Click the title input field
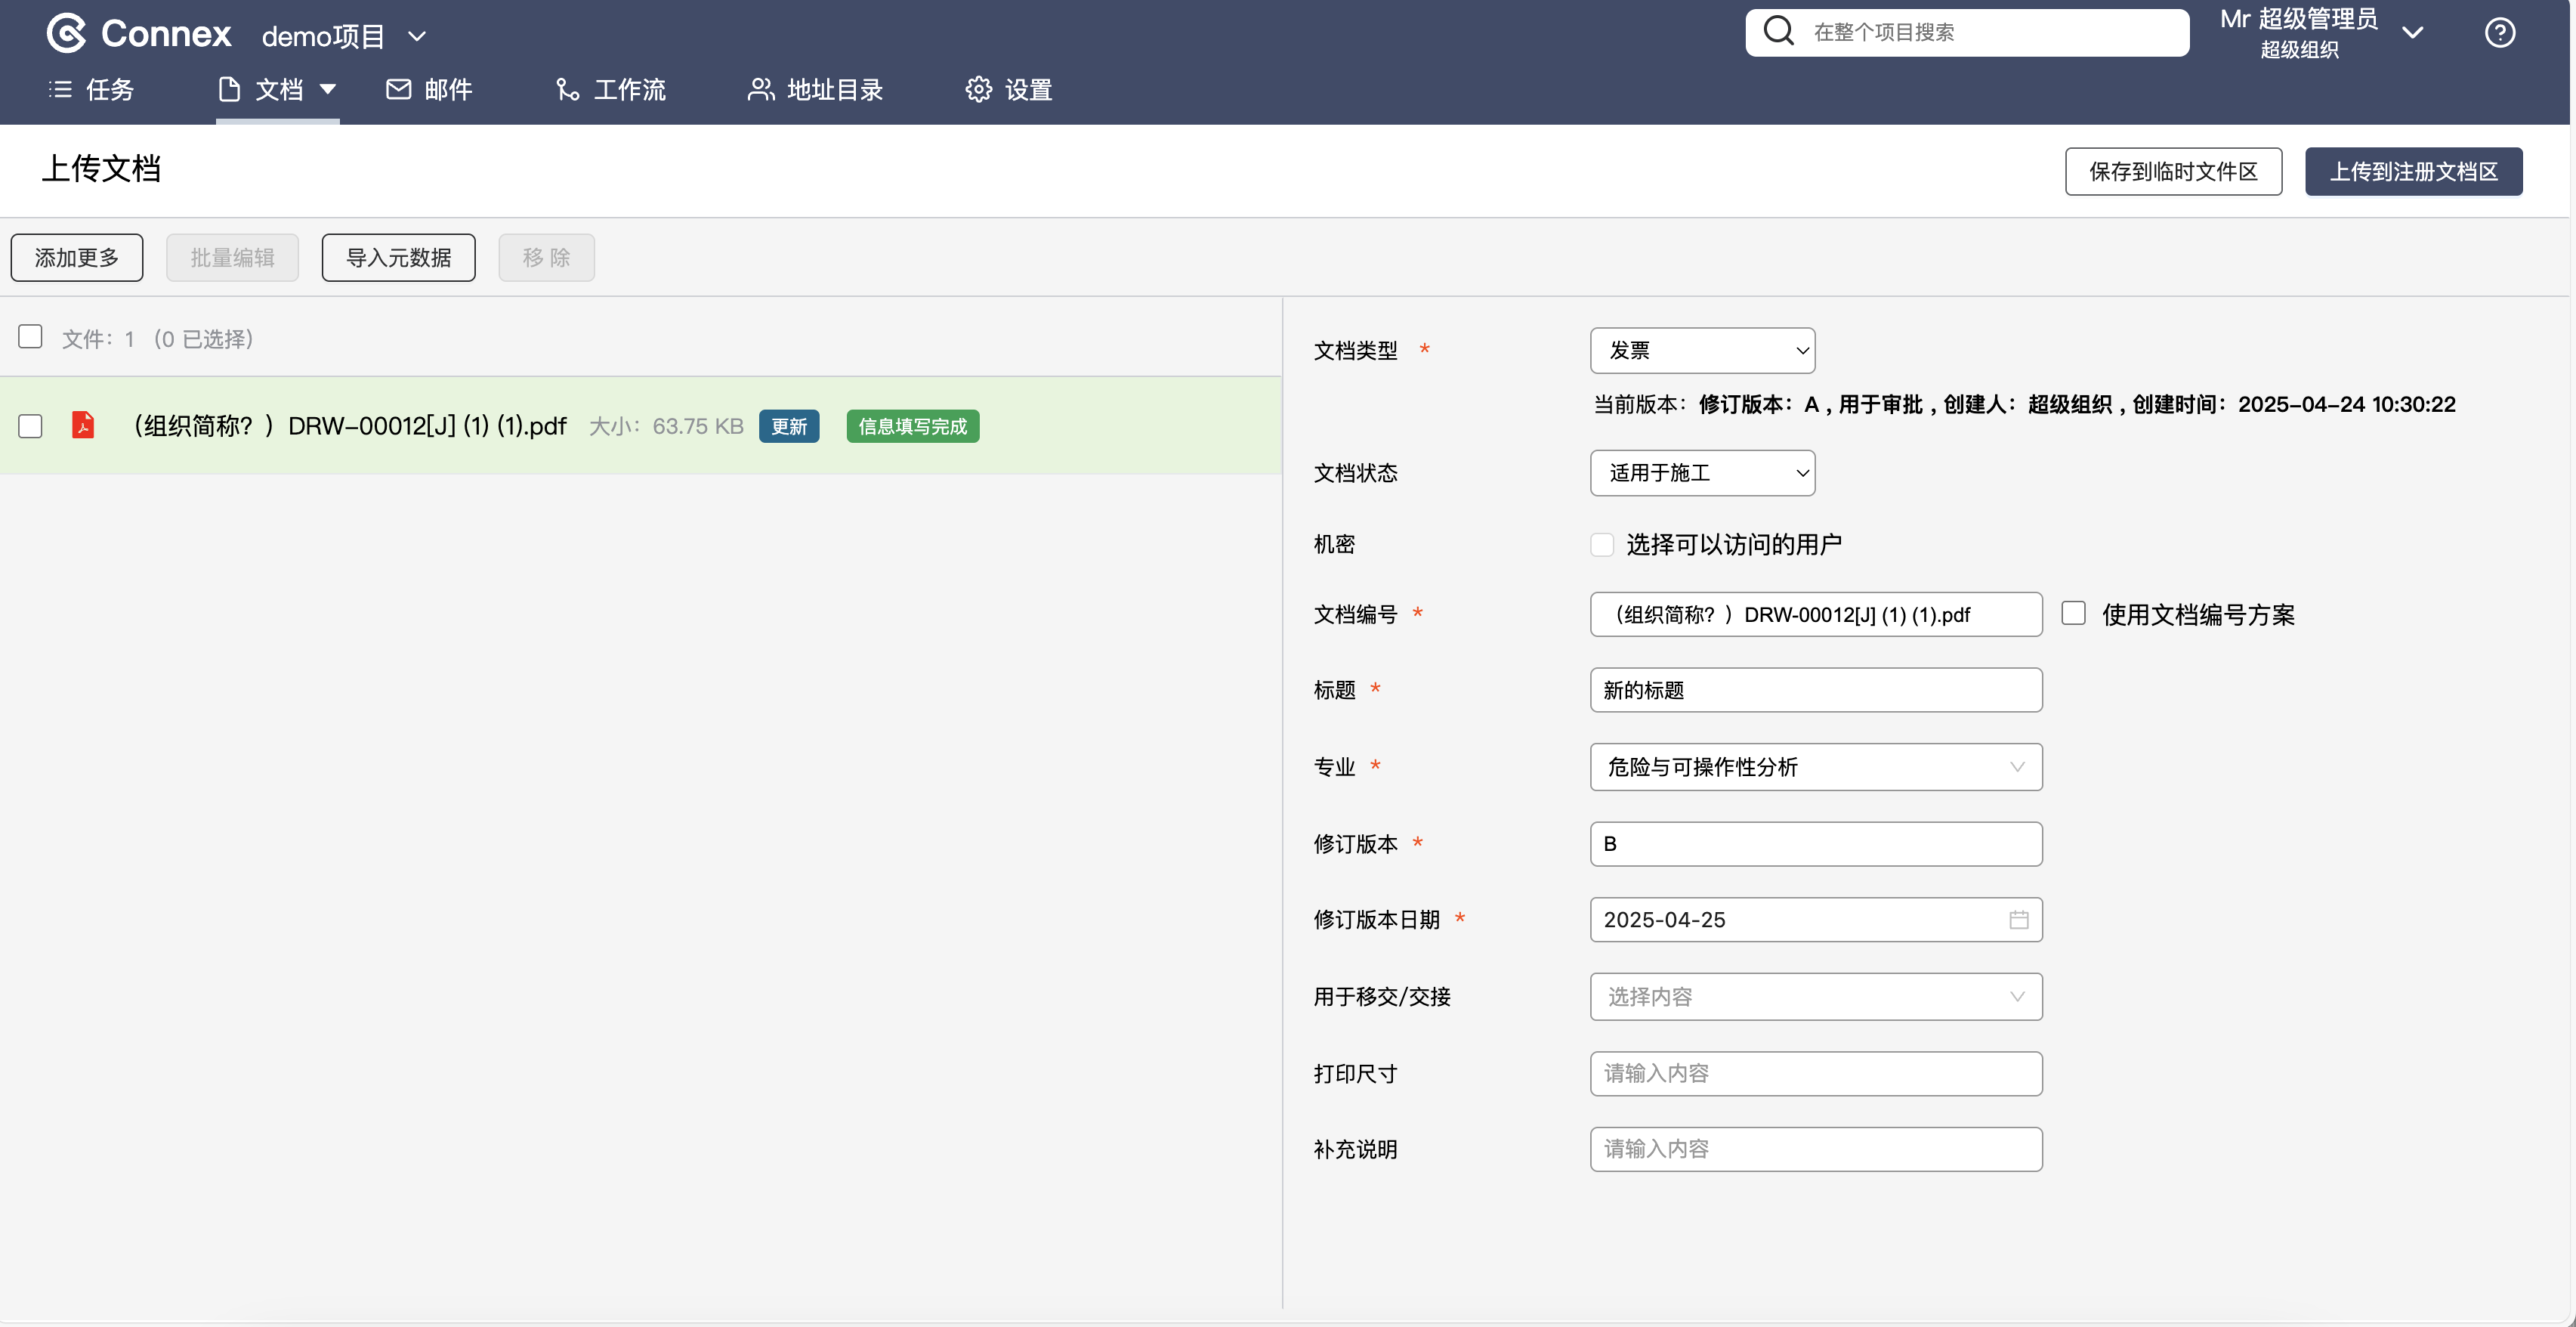Image resolution: width=2576 pixels, height=1327 pixels. tap(1815, 691)
